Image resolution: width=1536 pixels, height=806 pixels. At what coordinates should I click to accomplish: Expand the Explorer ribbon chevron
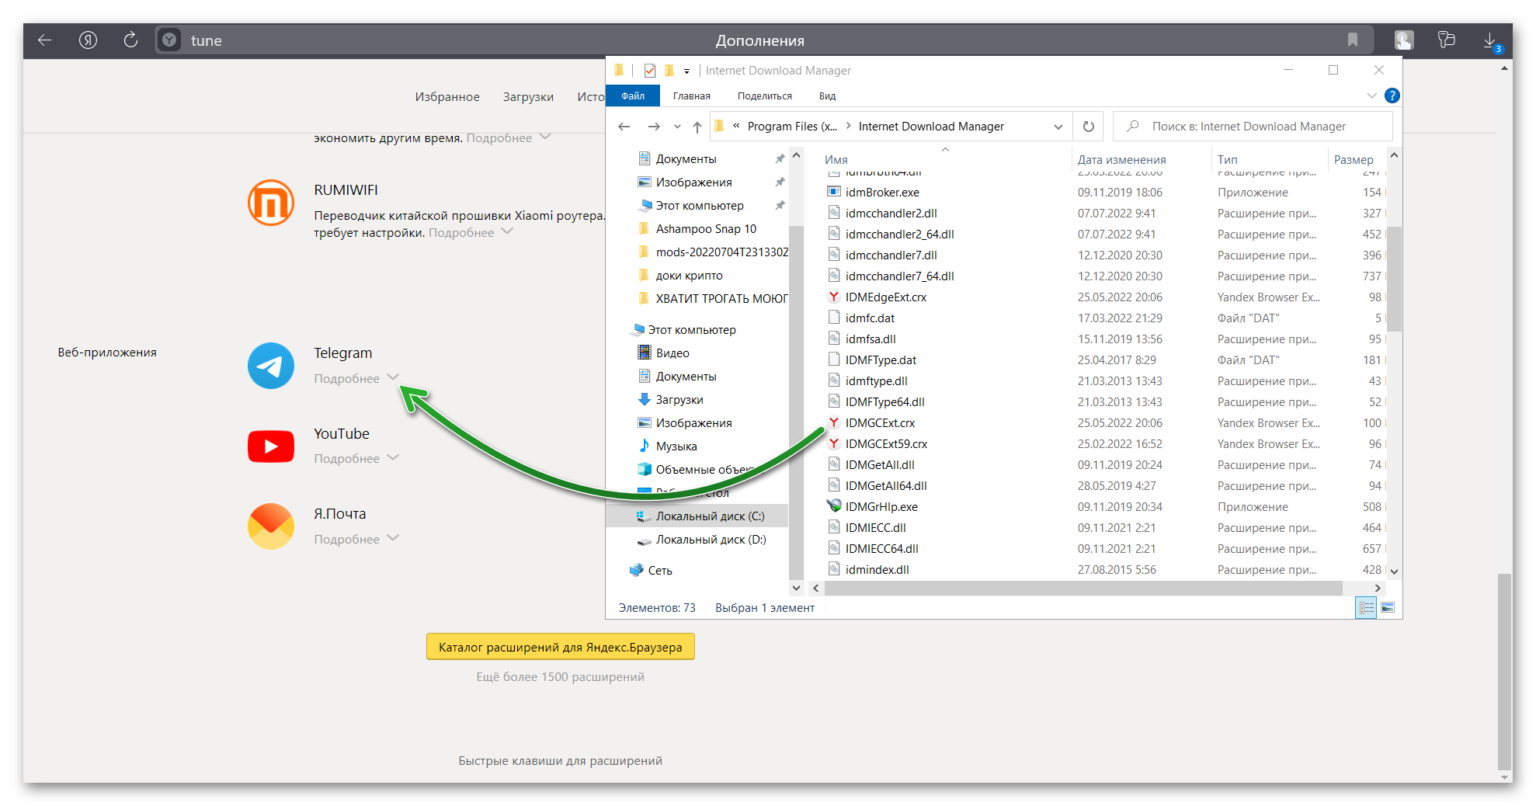pos(1371,96)
